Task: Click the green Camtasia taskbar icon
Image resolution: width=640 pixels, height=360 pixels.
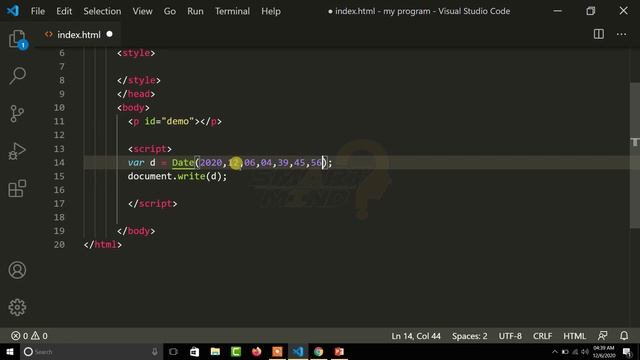Action: coord(236,351)
